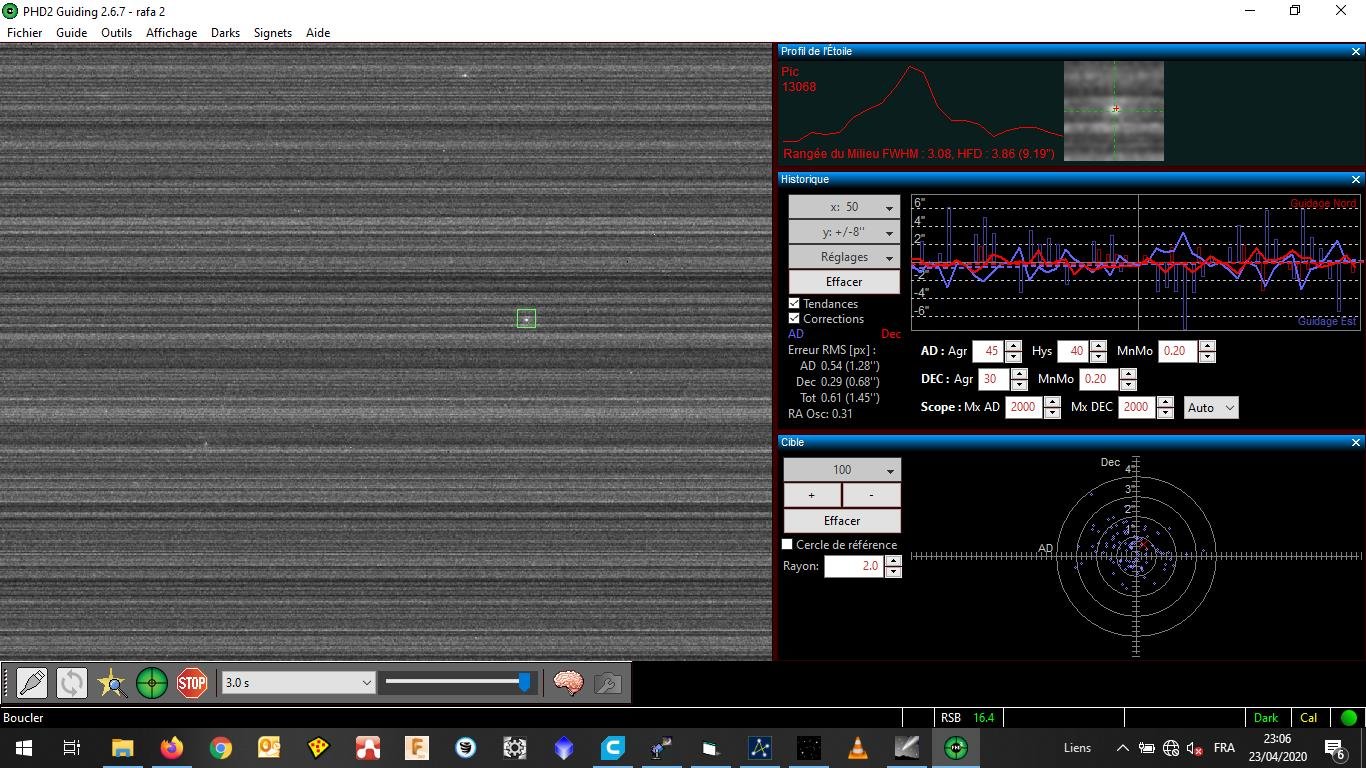1366x768 pixels.
Task: Open the Guide menu
Action: click(71, 33)
